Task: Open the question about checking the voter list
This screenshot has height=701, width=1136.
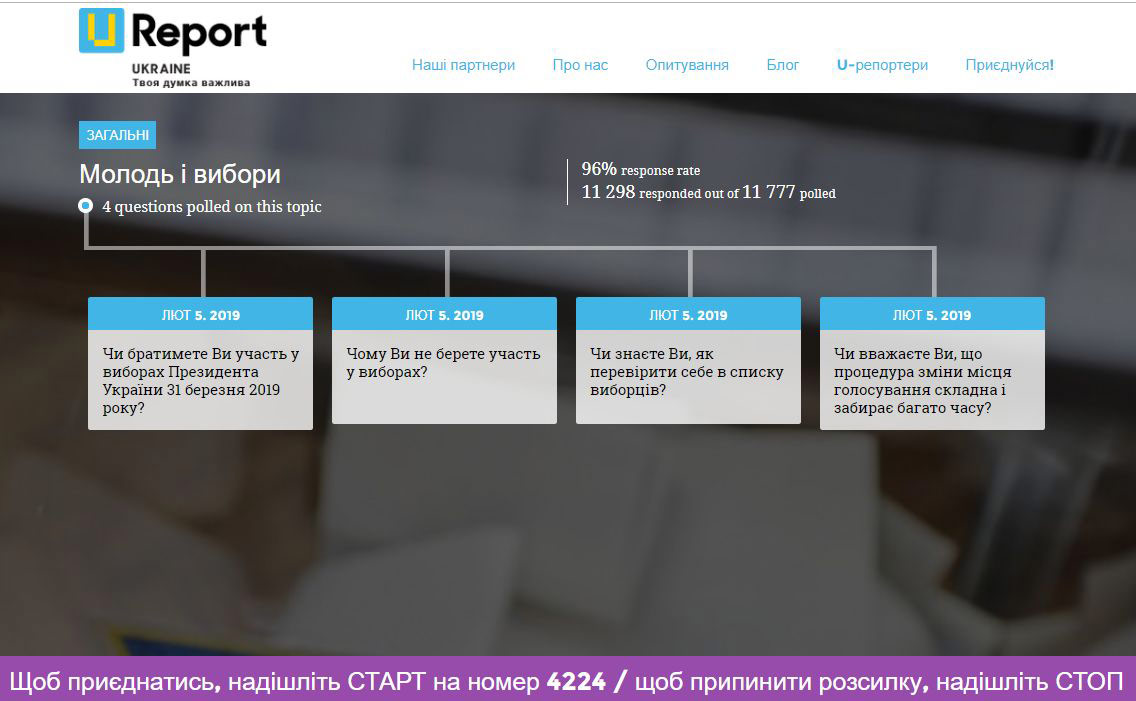Action: (687, 371)
